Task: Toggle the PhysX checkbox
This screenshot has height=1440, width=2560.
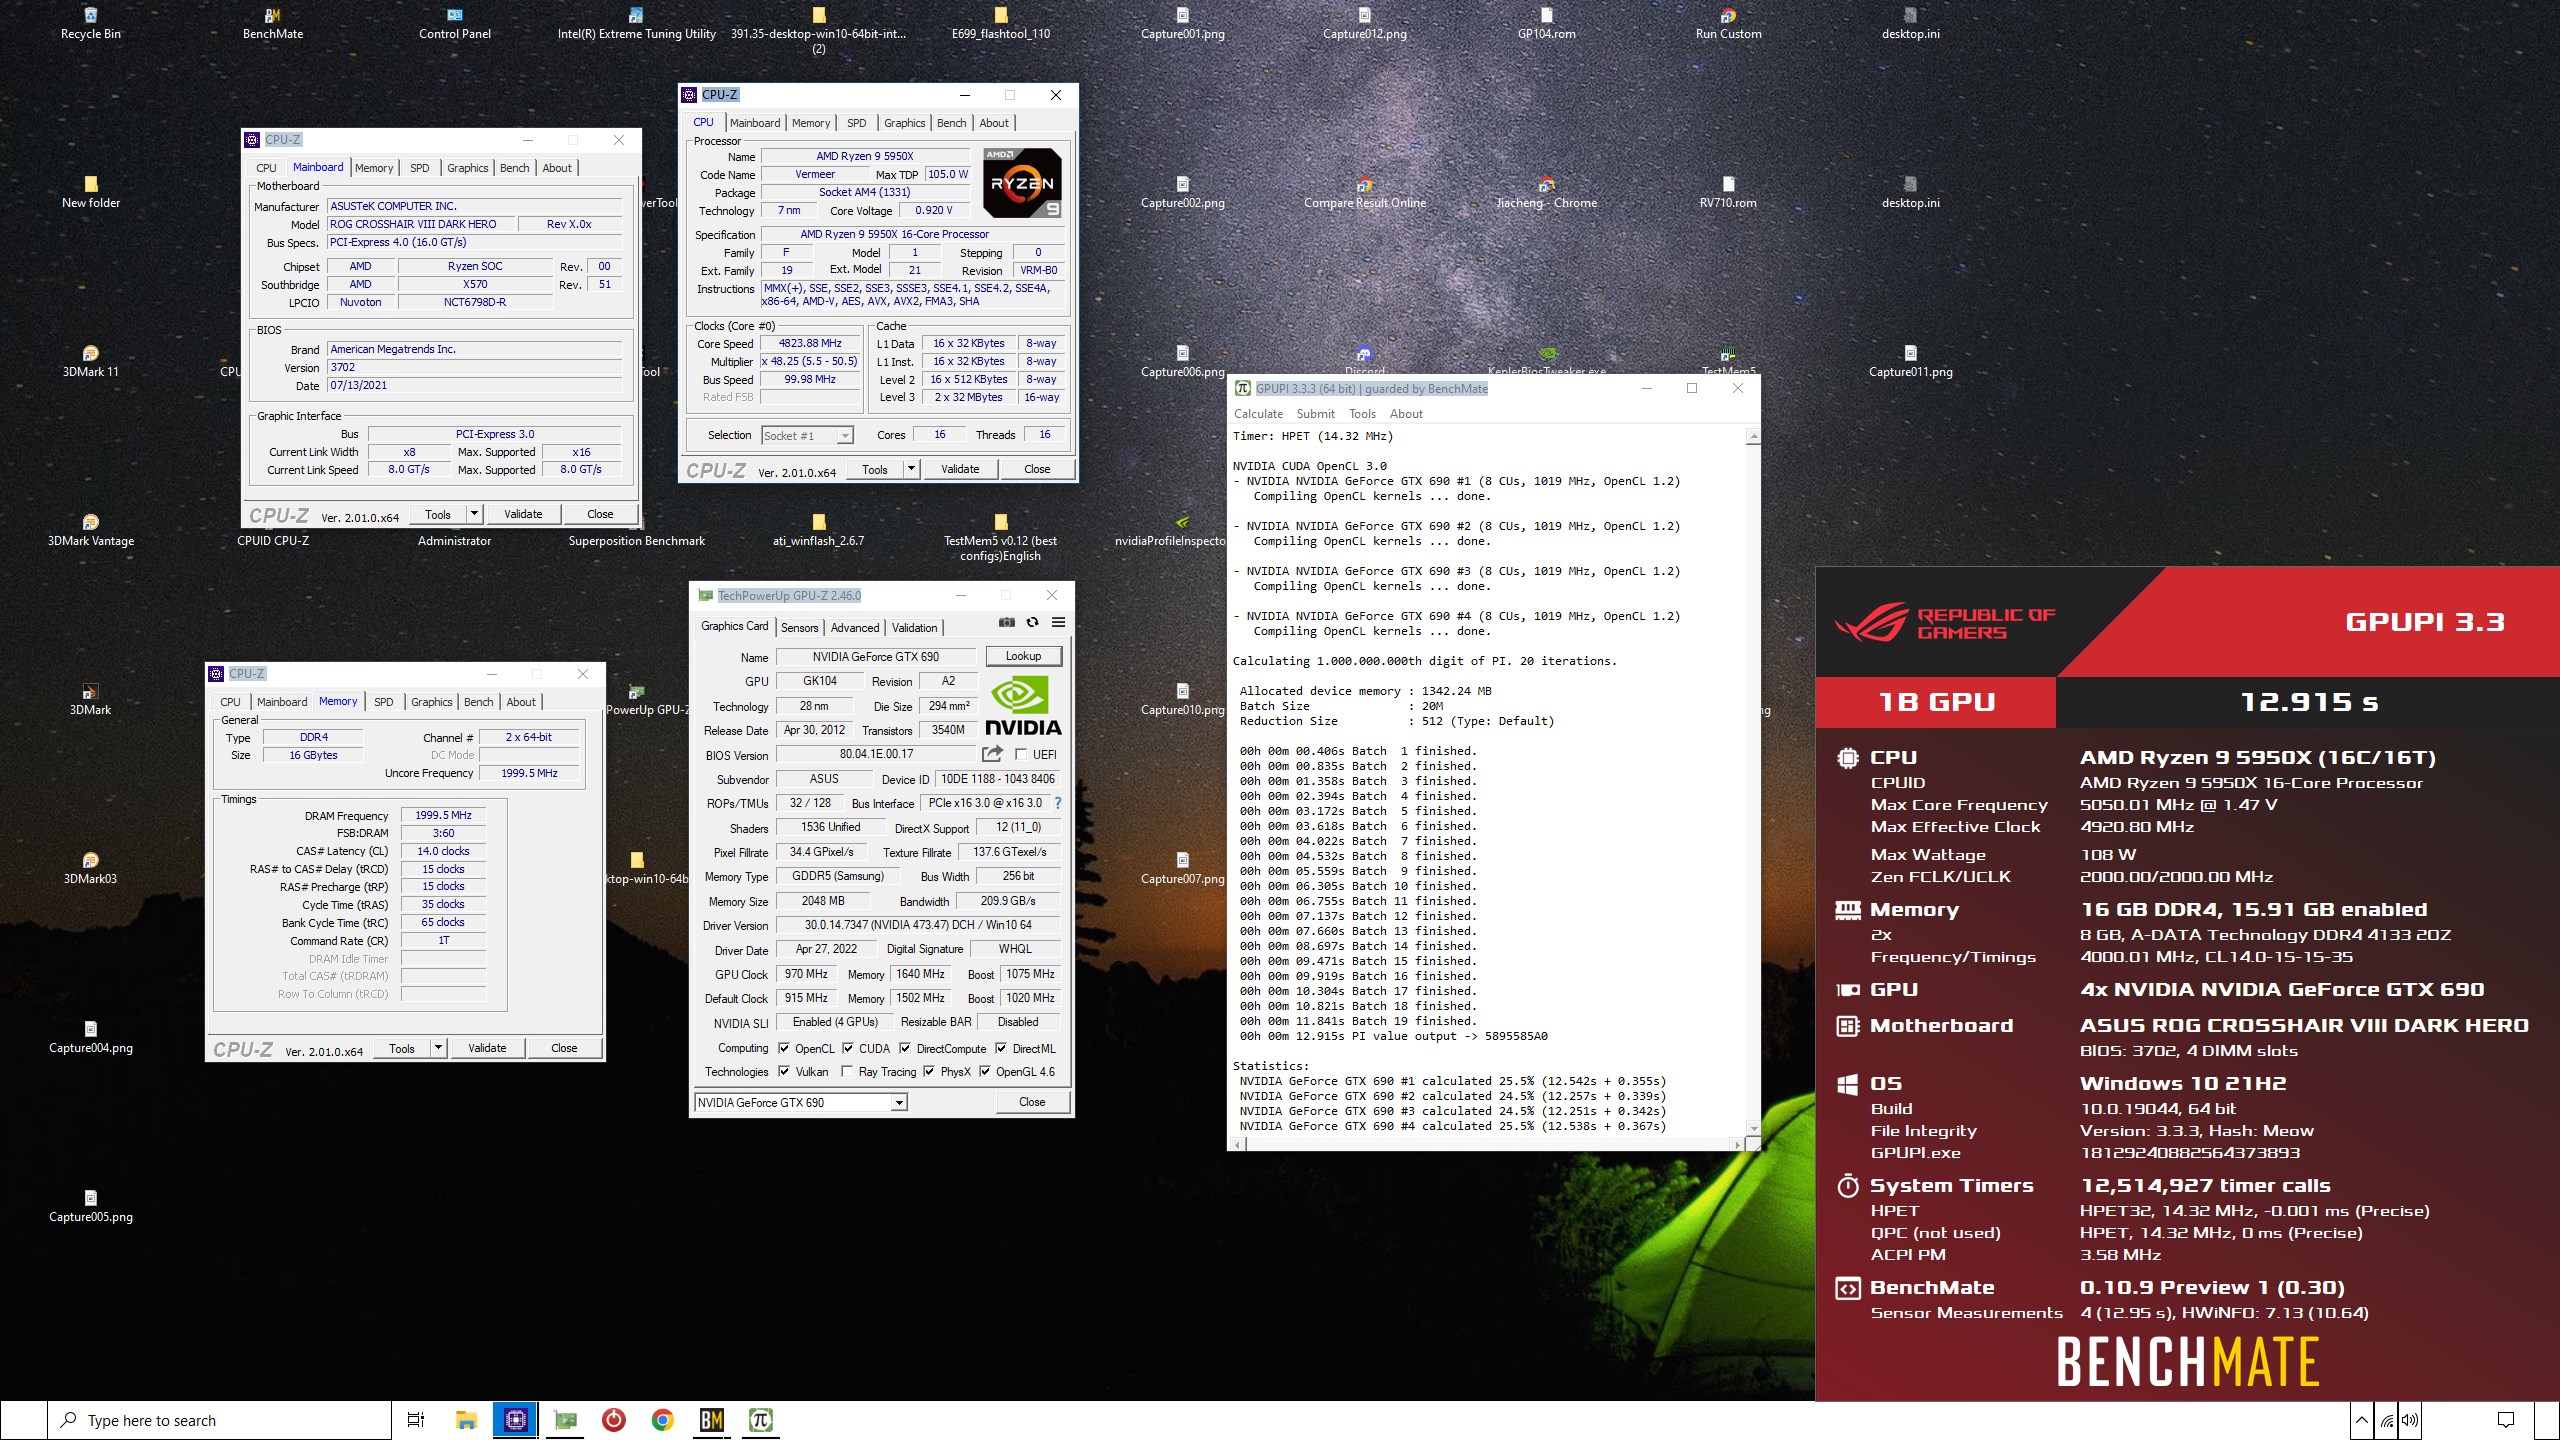Action: coord(929,1071)
